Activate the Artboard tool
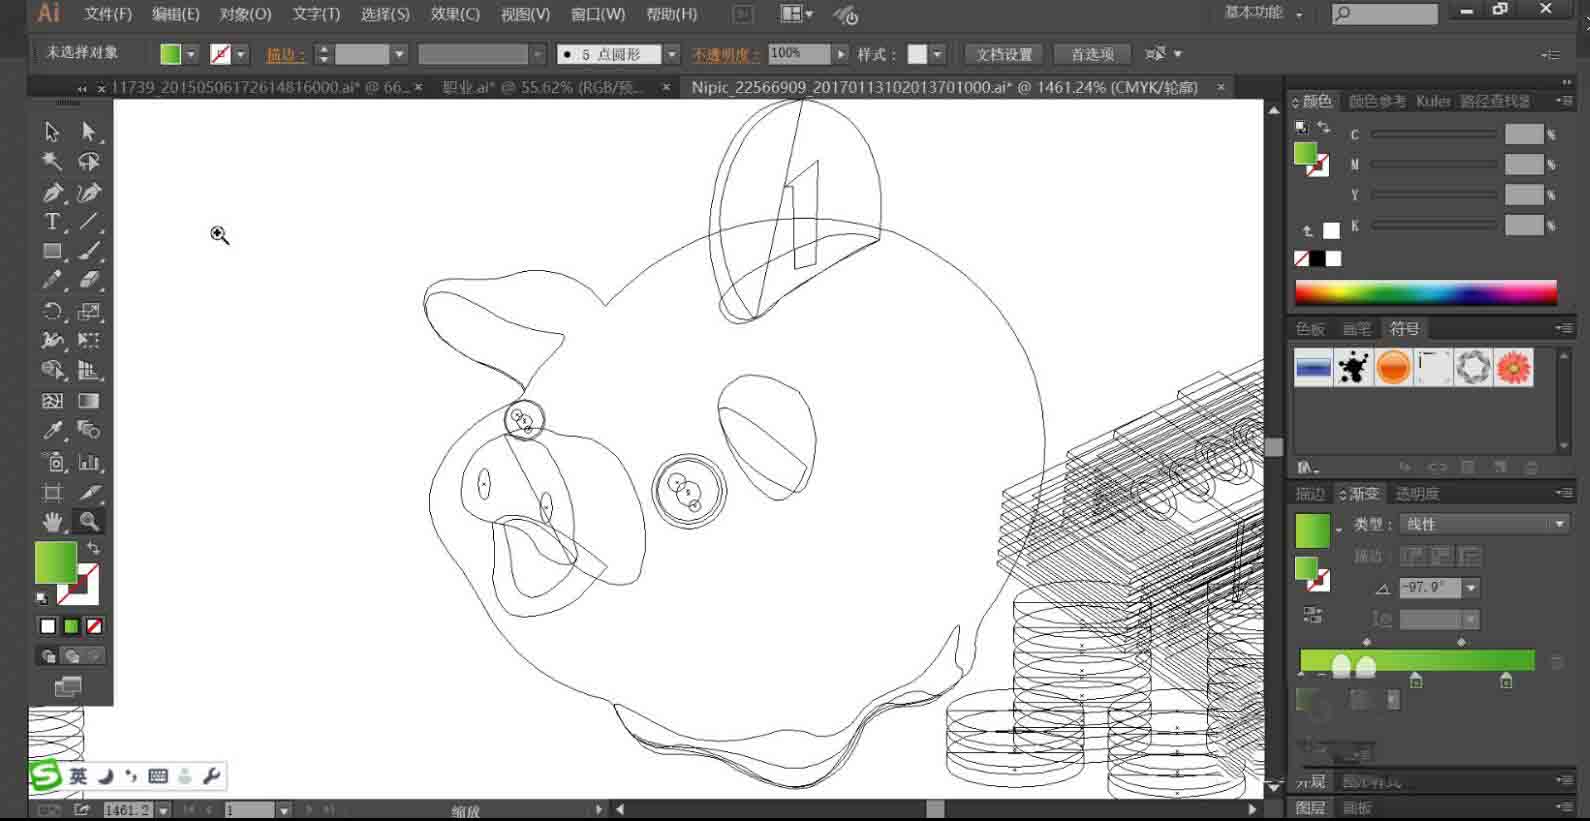Image resolution: width=1590 pixels, height=821 pixels. pyautogui.click(x=52, y=492)
